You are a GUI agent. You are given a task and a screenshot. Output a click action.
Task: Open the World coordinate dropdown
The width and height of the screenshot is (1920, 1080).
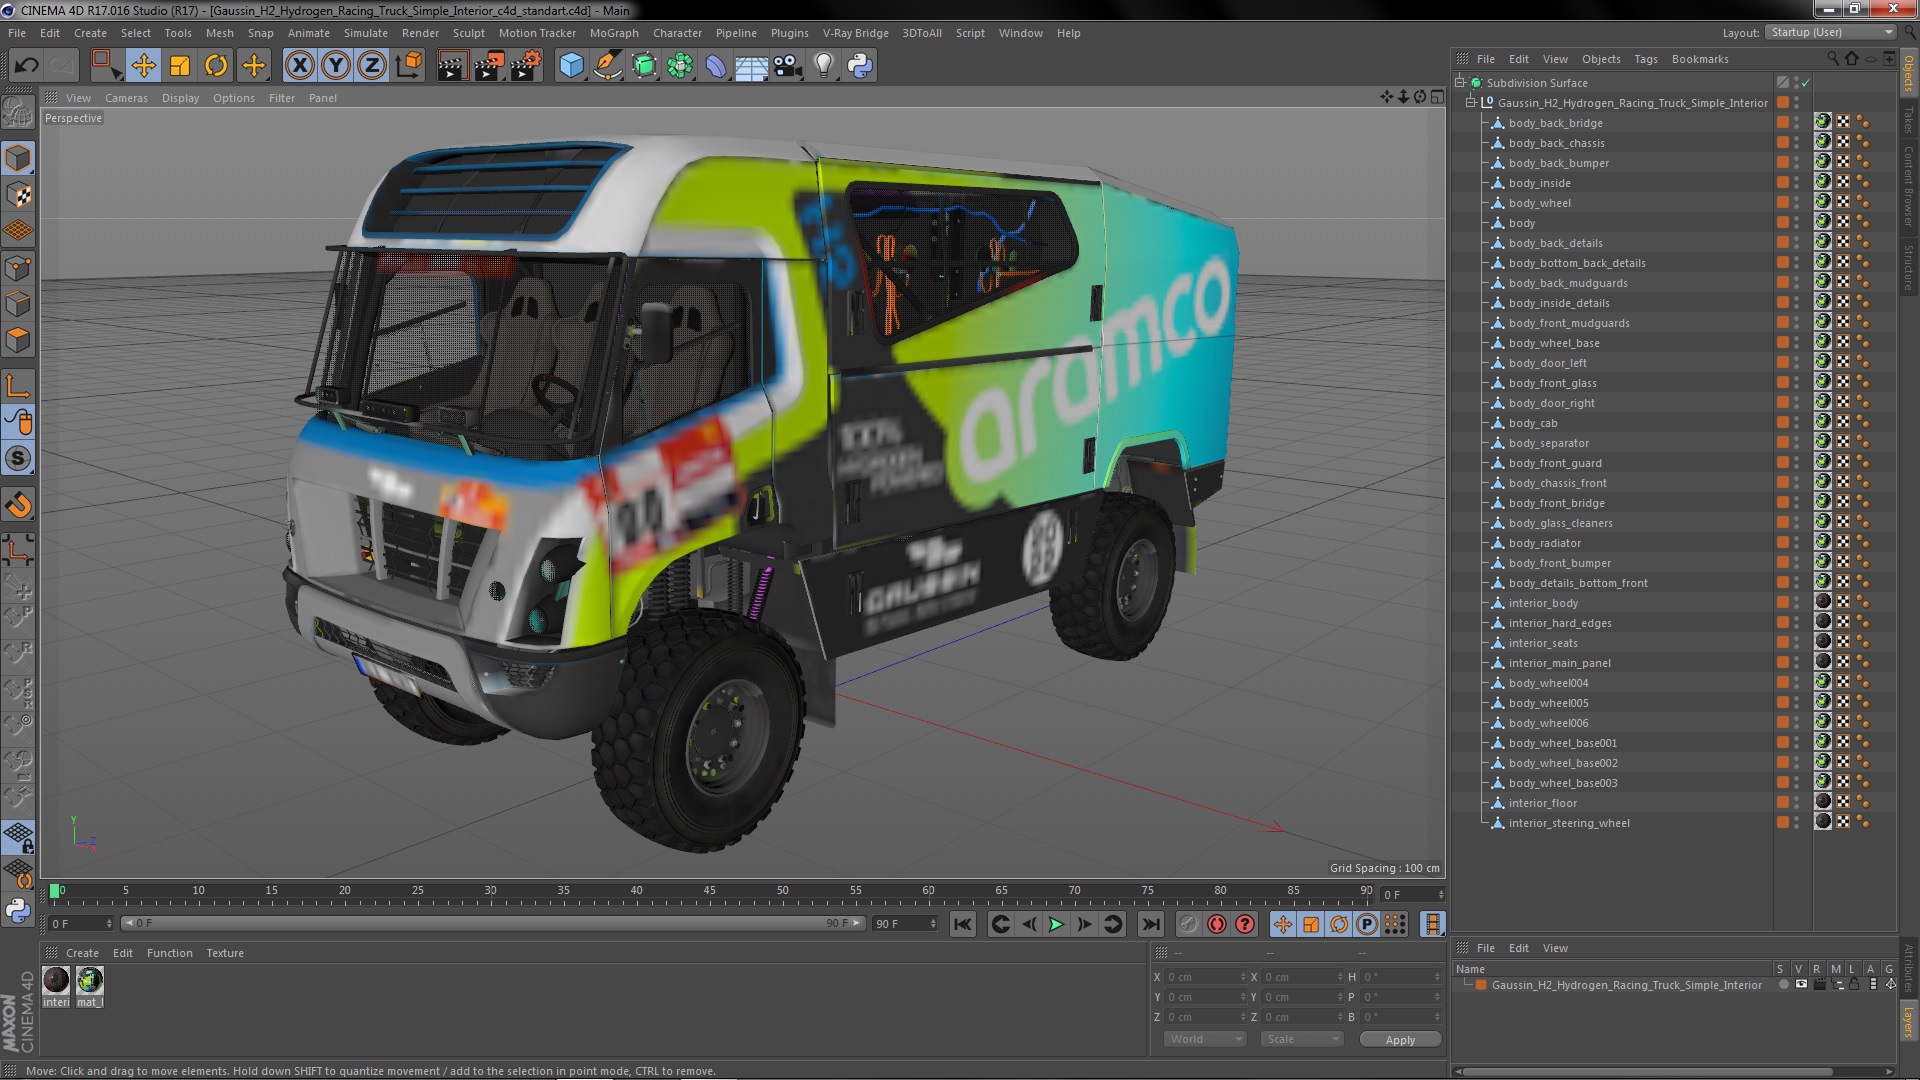pos(1205,1039)
